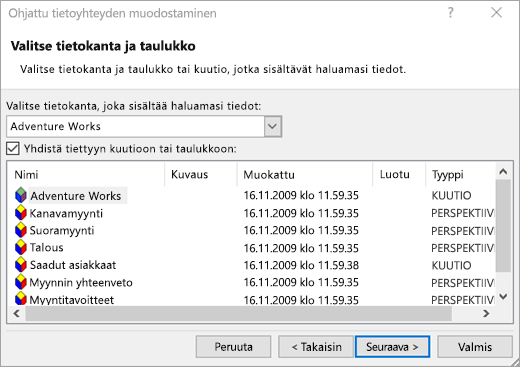Click the Talous row type value
520x367 pixels.
tap(463, 248)
